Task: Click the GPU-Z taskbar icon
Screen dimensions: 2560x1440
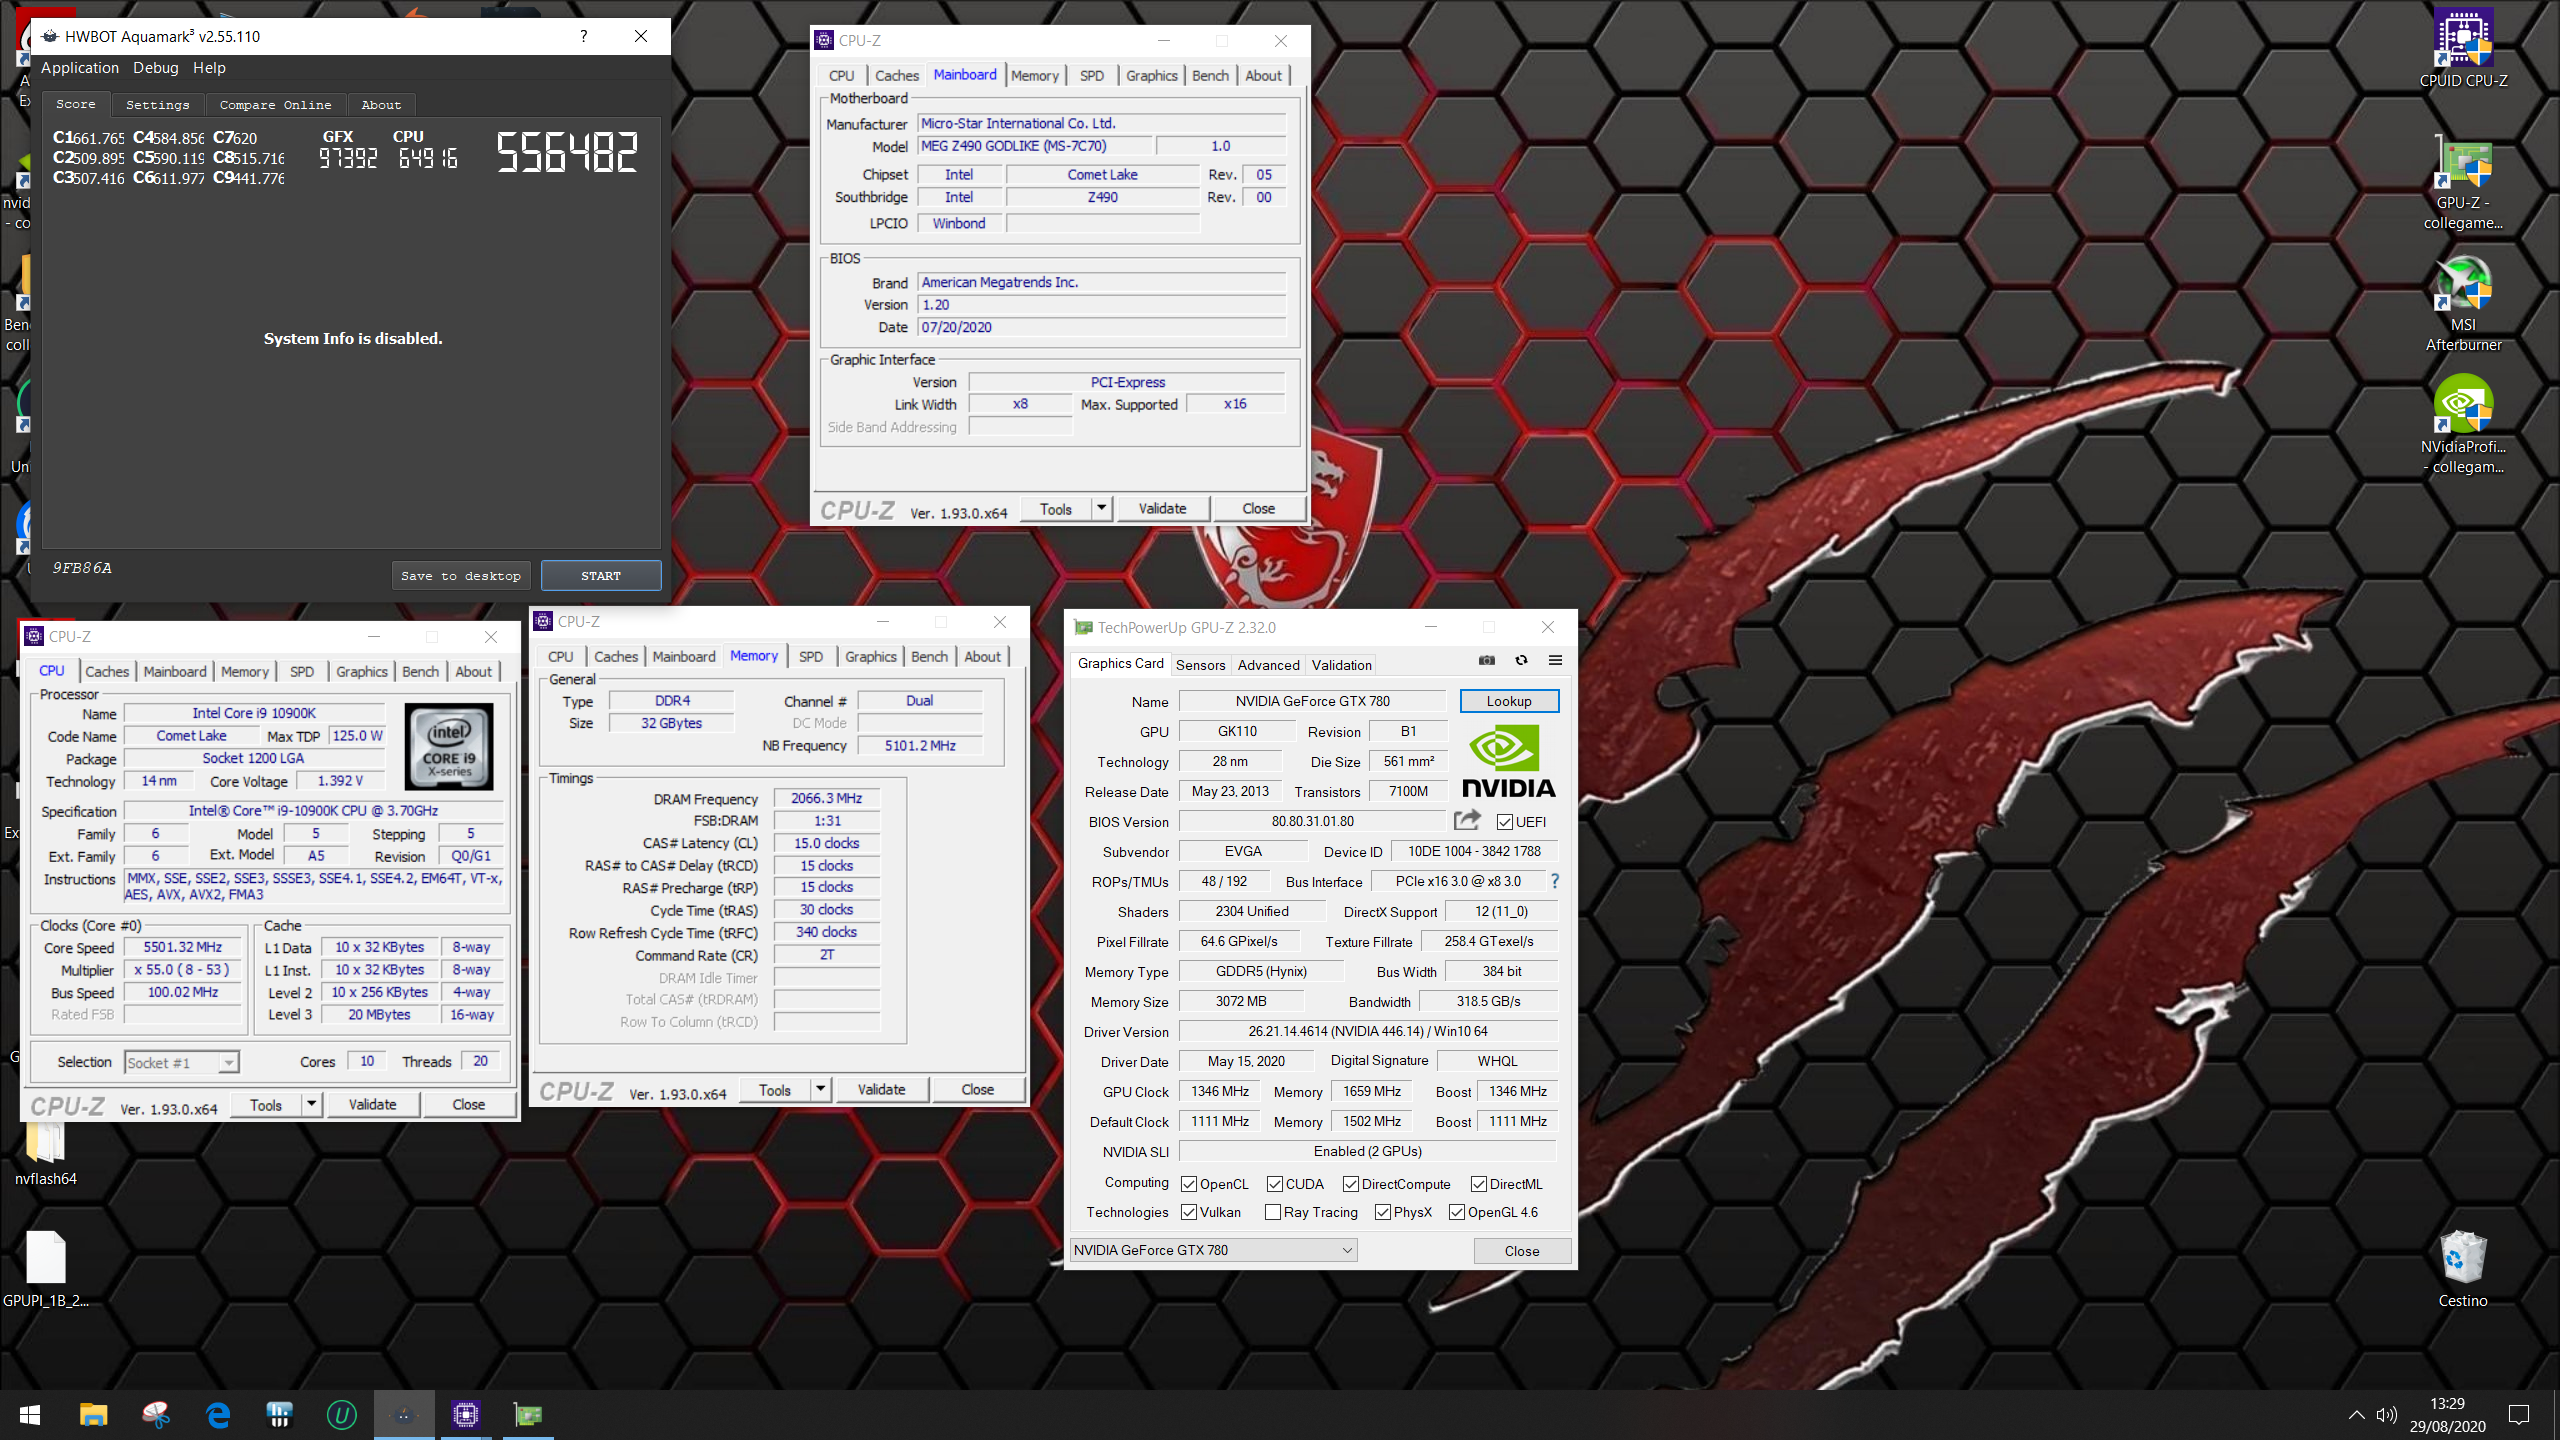Action: [528, 1415]
